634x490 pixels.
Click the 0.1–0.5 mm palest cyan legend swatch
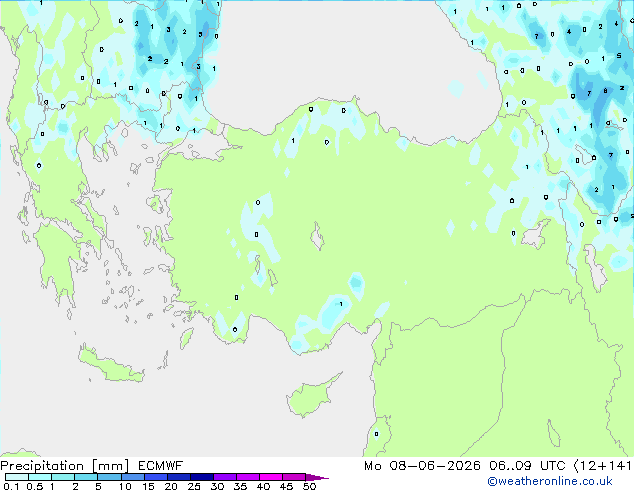pyautogui.click(x=17, y=477)
